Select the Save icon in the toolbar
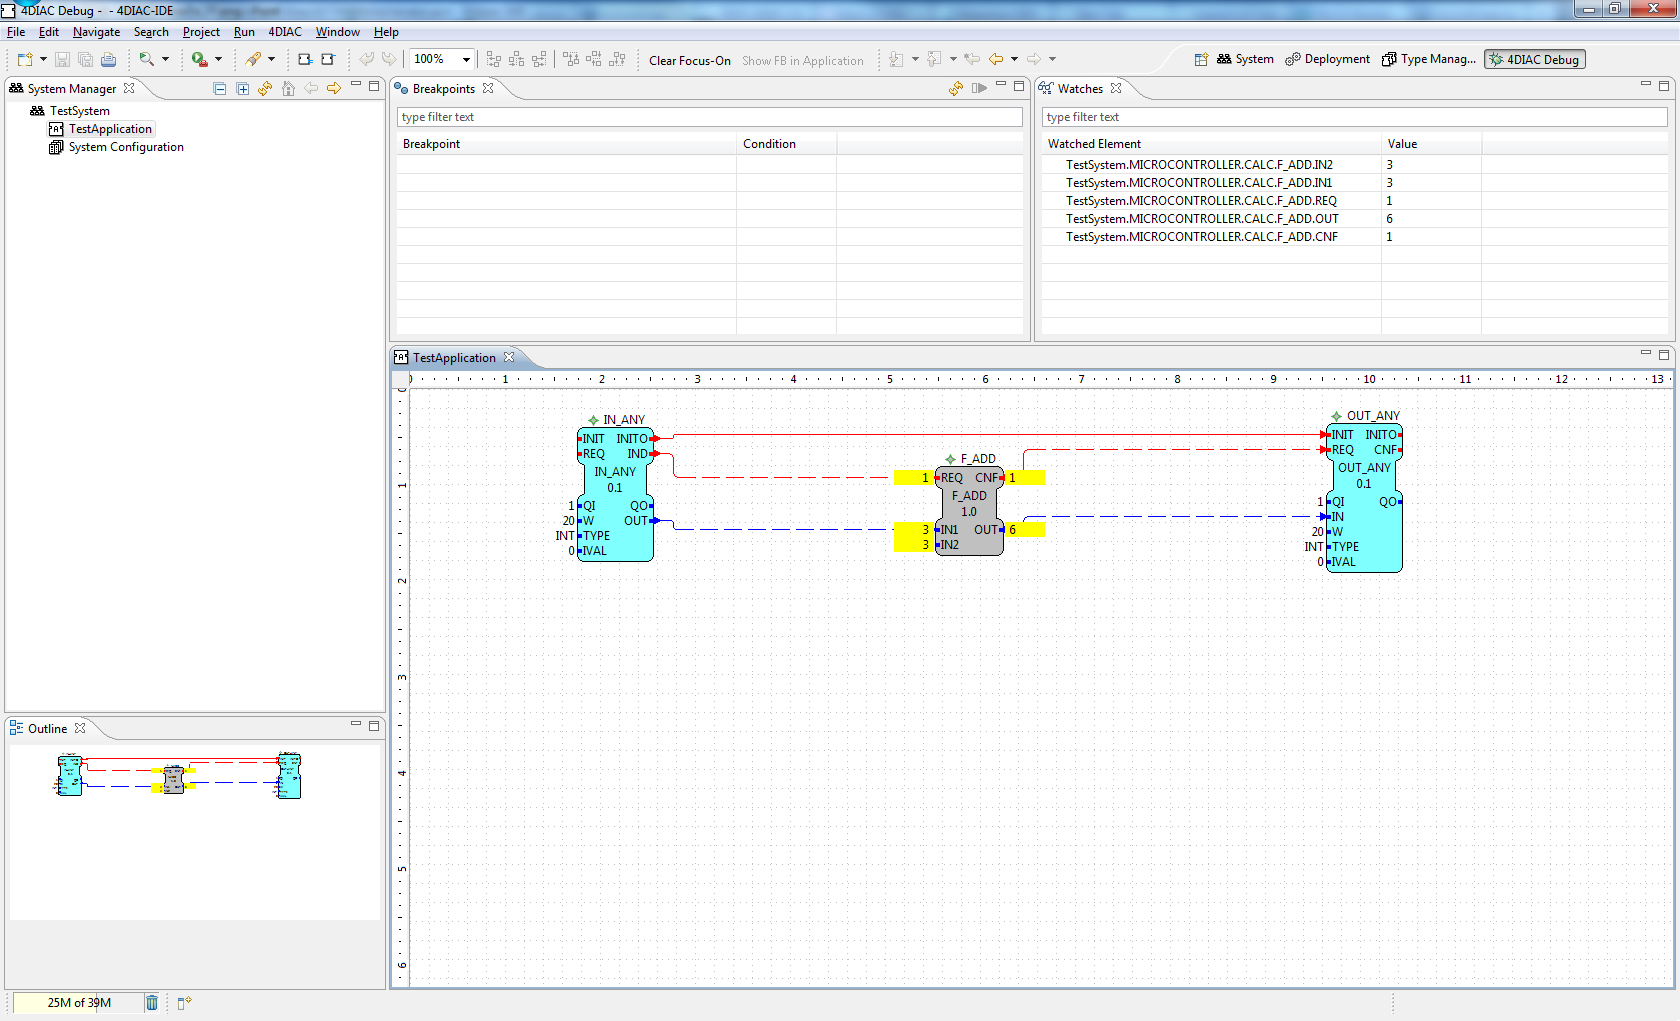Screen dimensions: 1680x1021 click(62, 59)
